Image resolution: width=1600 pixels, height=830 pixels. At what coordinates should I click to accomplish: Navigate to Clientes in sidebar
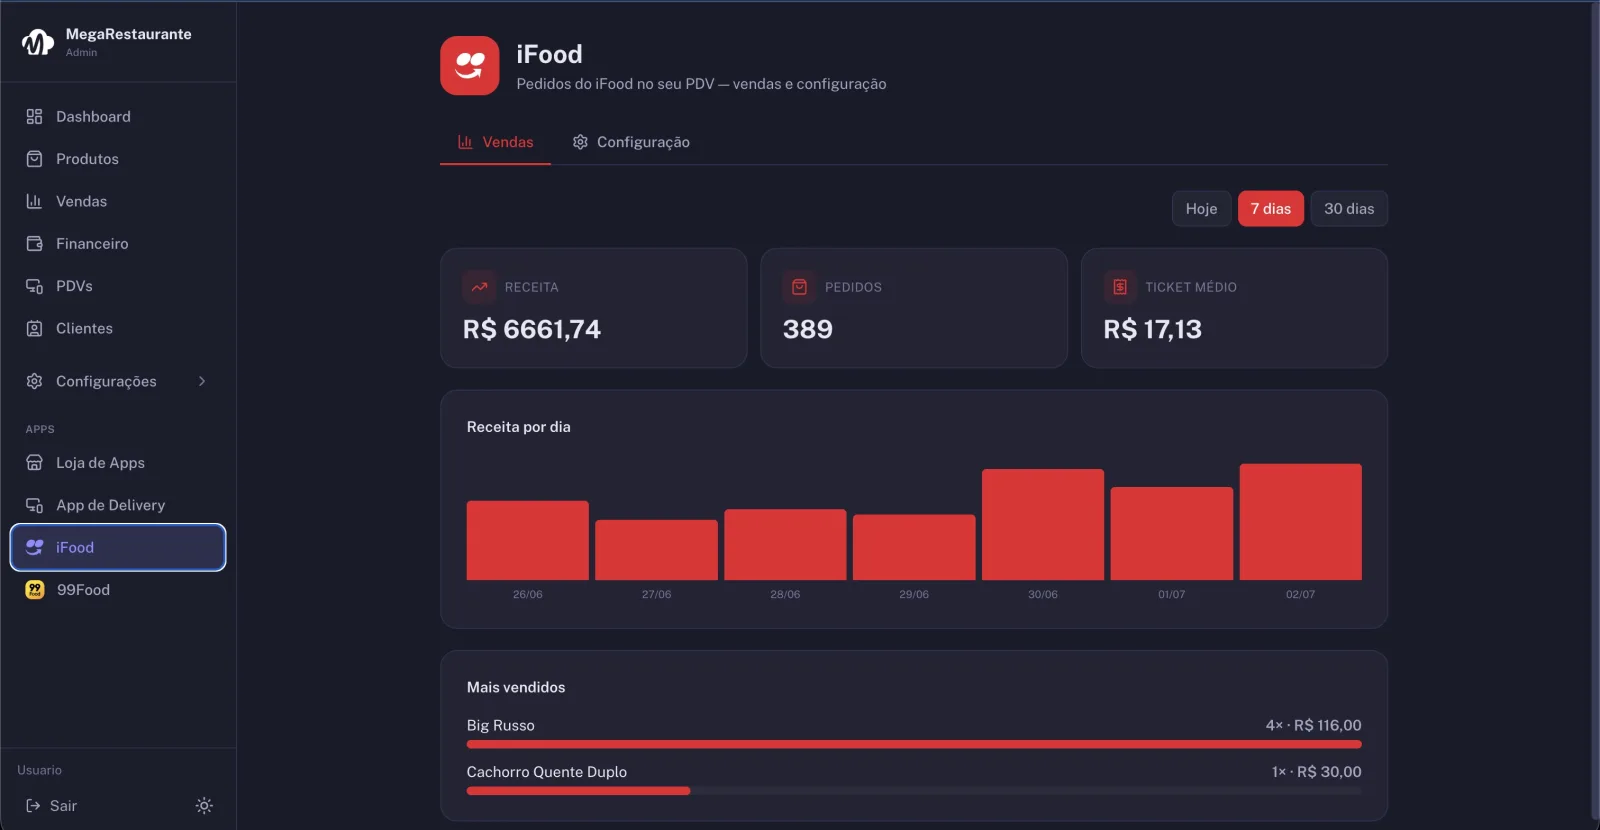pos(118,328)
